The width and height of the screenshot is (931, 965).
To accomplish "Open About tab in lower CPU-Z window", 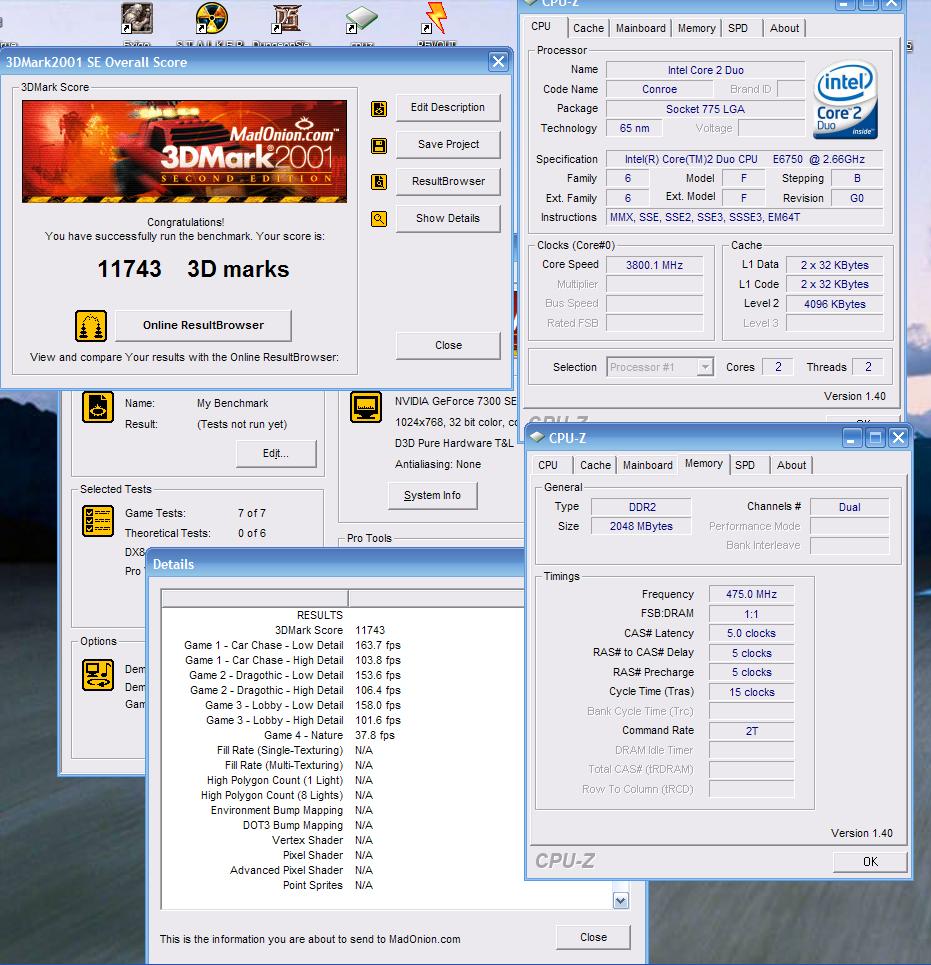I will pos(791,465).
